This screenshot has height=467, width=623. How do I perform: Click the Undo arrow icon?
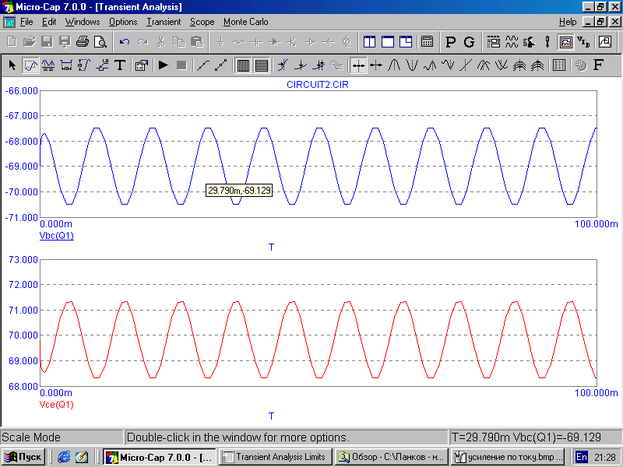point(125,42)
